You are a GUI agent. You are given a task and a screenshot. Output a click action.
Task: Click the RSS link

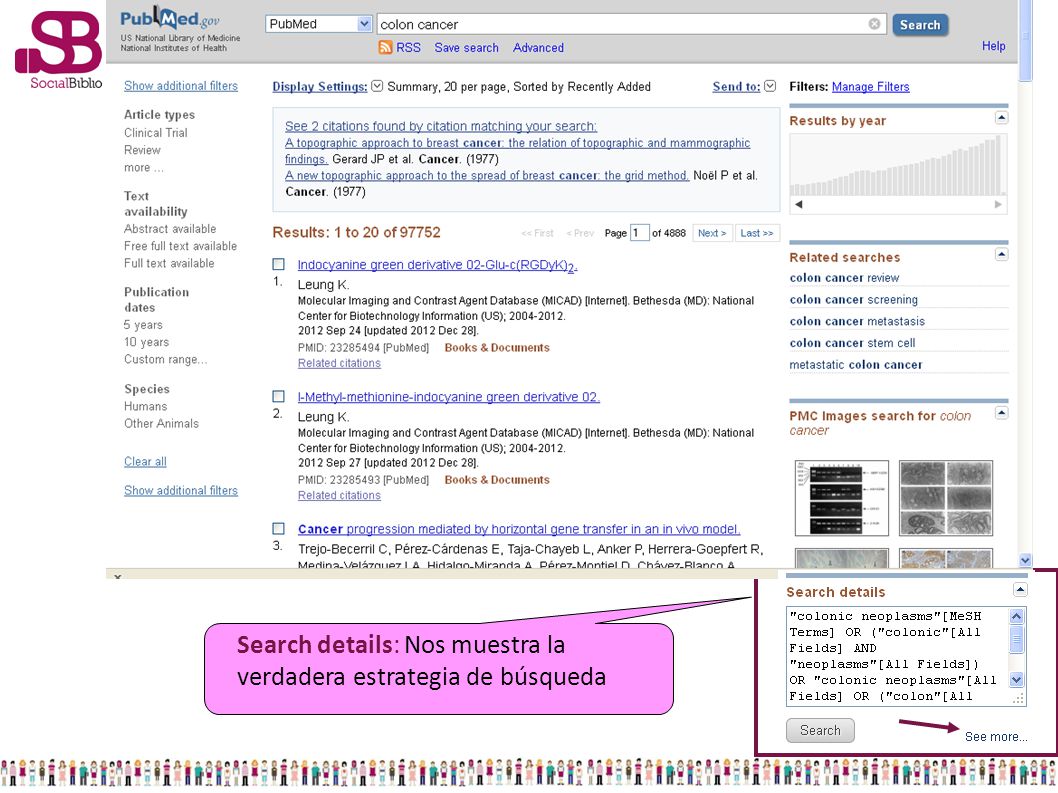(408, 48)
